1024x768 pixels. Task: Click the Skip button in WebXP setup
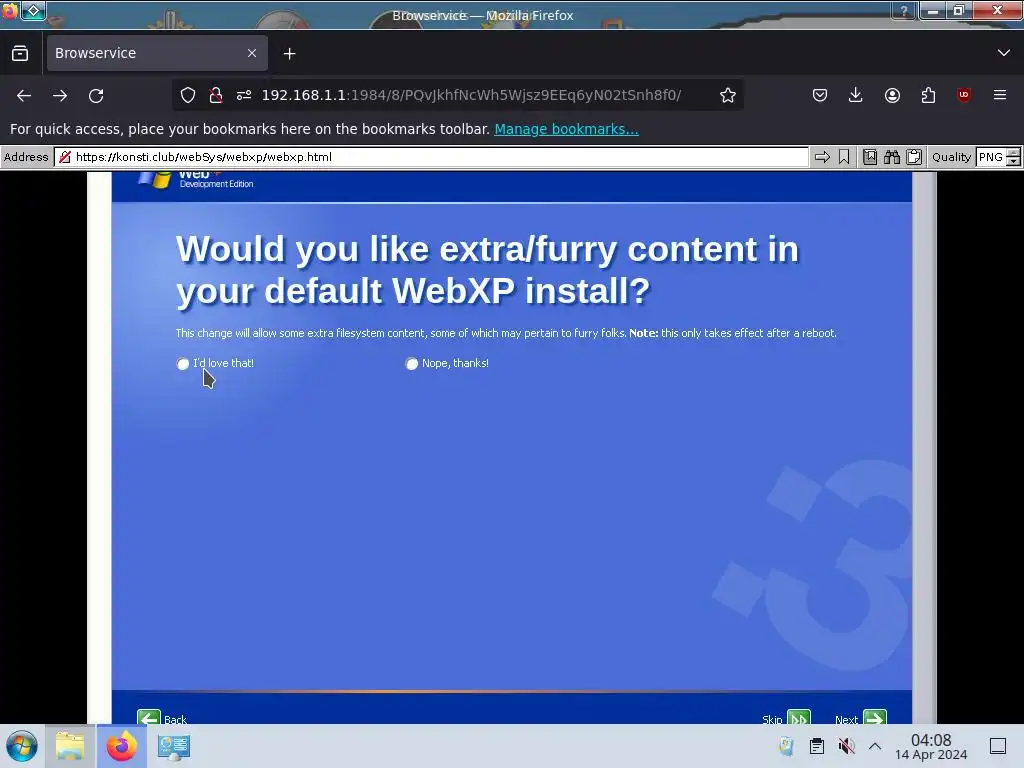[x=798, y=718]
